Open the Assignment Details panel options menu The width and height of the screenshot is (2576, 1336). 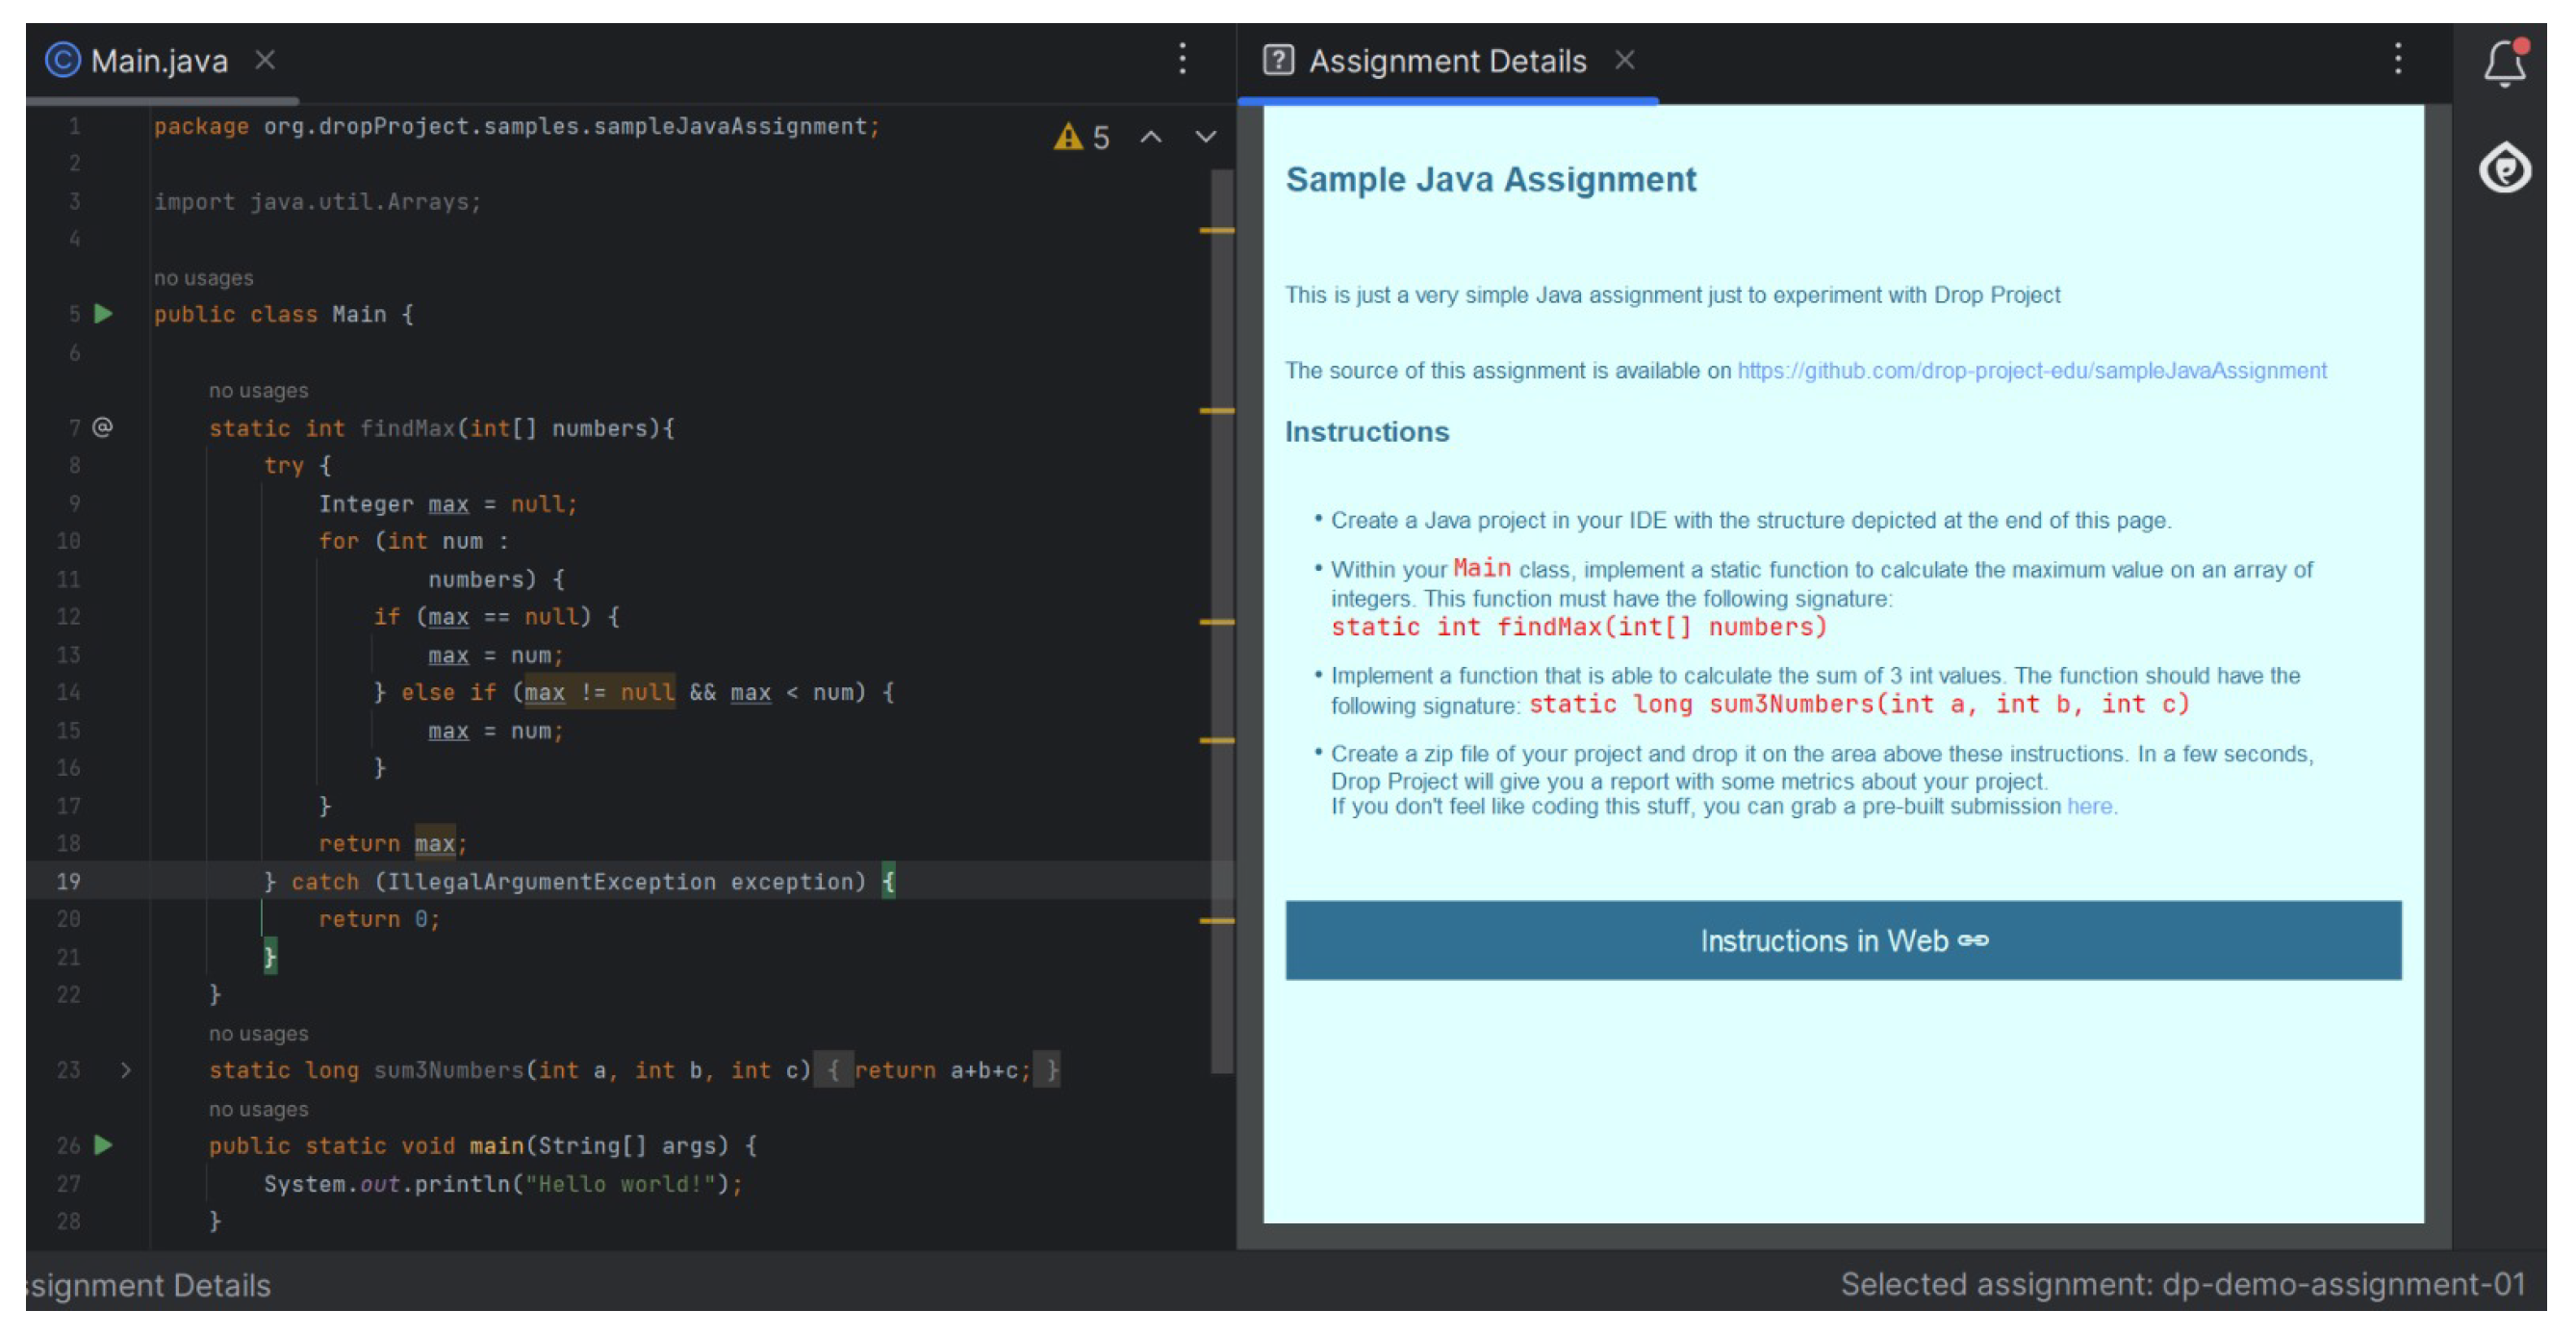pos(2397,59)
